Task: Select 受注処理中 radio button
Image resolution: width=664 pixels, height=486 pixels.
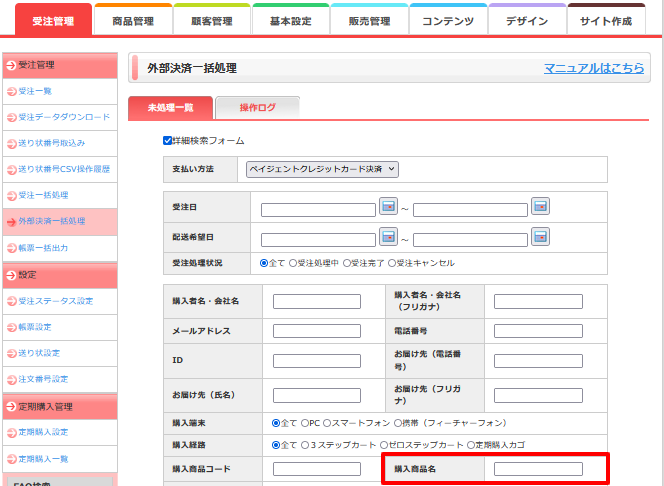Action: point(293,263)
